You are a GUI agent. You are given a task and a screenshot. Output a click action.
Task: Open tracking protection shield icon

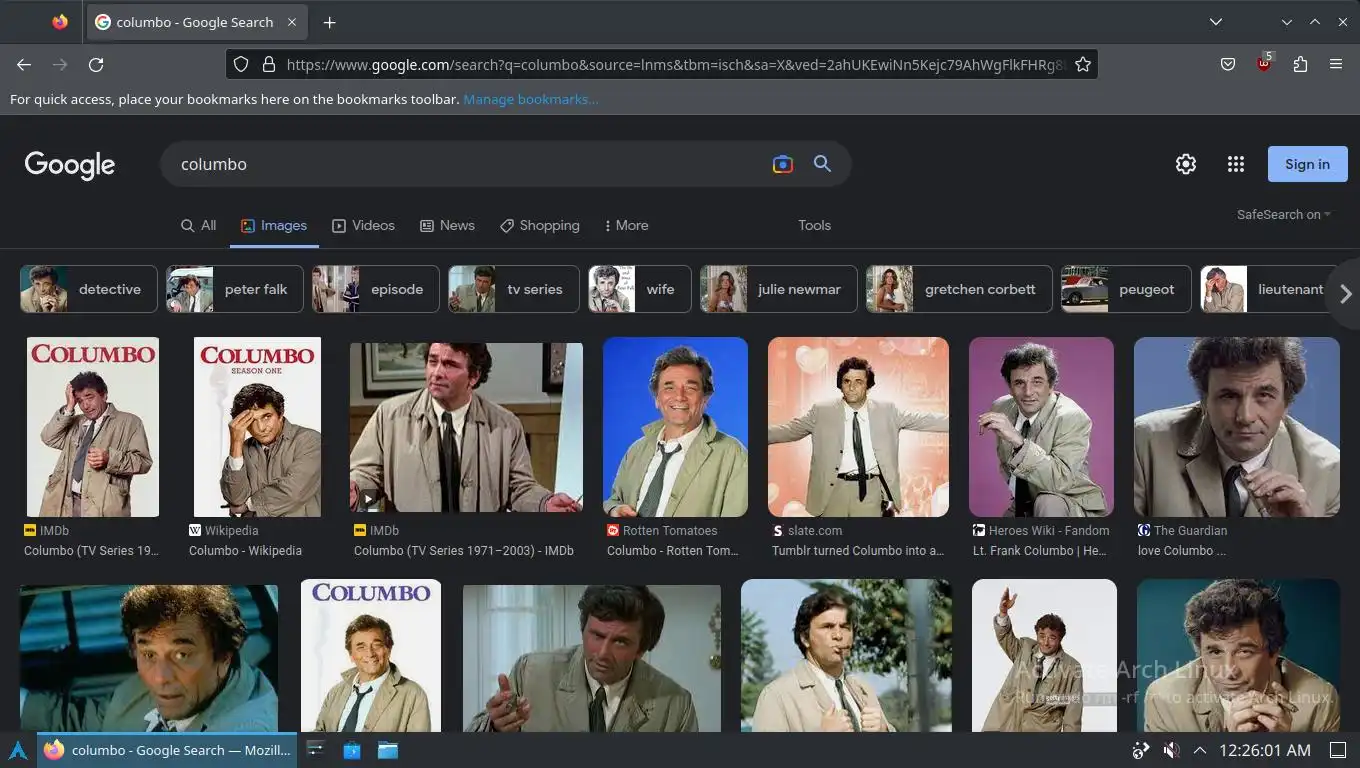pyautogui.click(x=240, y=64)
